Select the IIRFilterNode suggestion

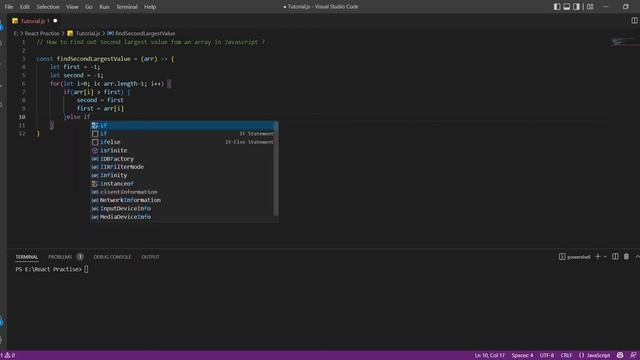[x=182, y=167]
